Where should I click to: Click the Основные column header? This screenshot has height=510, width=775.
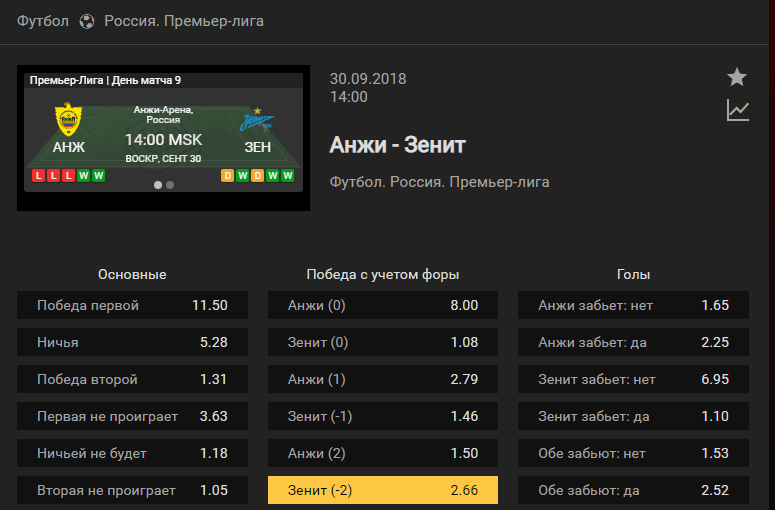point(132,274)
